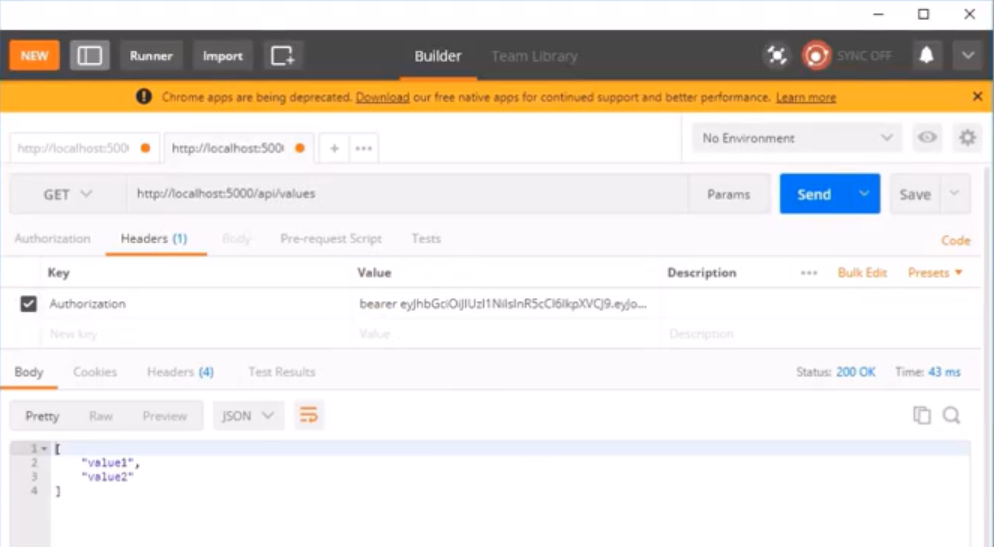The height and width of the screenshot is (547, 994).
Task: Collapse the JSON array at line 1
Action: [x=44, y=449]
